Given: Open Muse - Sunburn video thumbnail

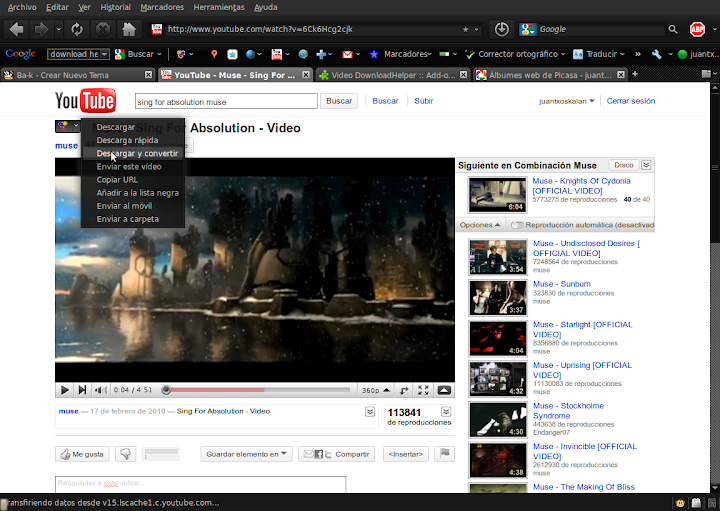Looking at the screenshot, I should (497, 298).
